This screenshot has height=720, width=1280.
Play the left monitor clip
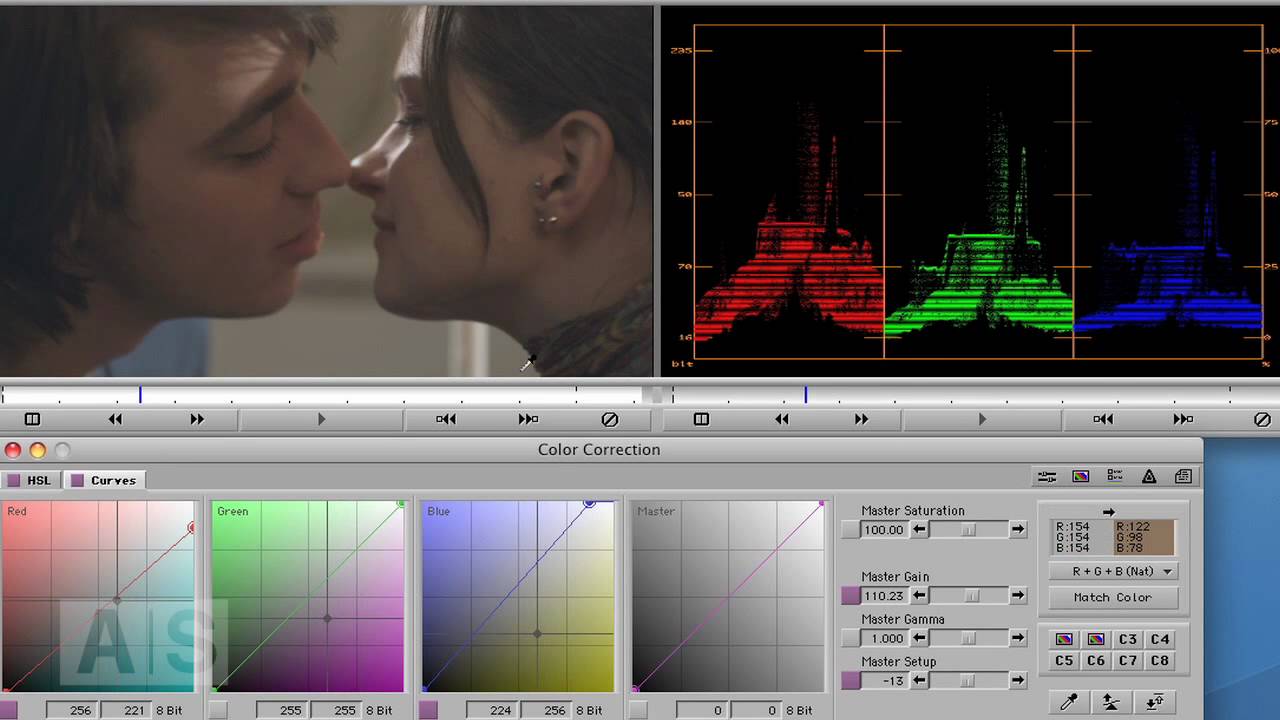(x=321, y=419)
